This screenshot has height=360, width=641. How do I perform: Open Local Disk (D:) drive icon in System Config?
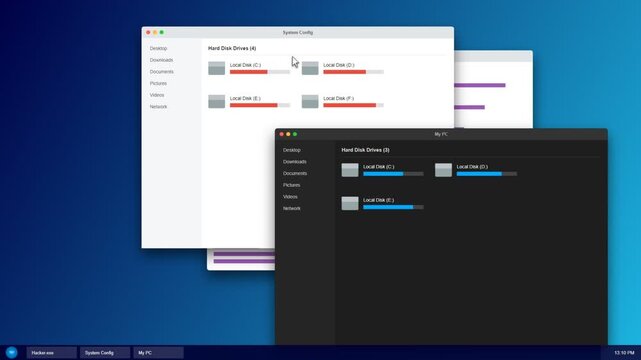pyautogui.click(x=310, y=68)
